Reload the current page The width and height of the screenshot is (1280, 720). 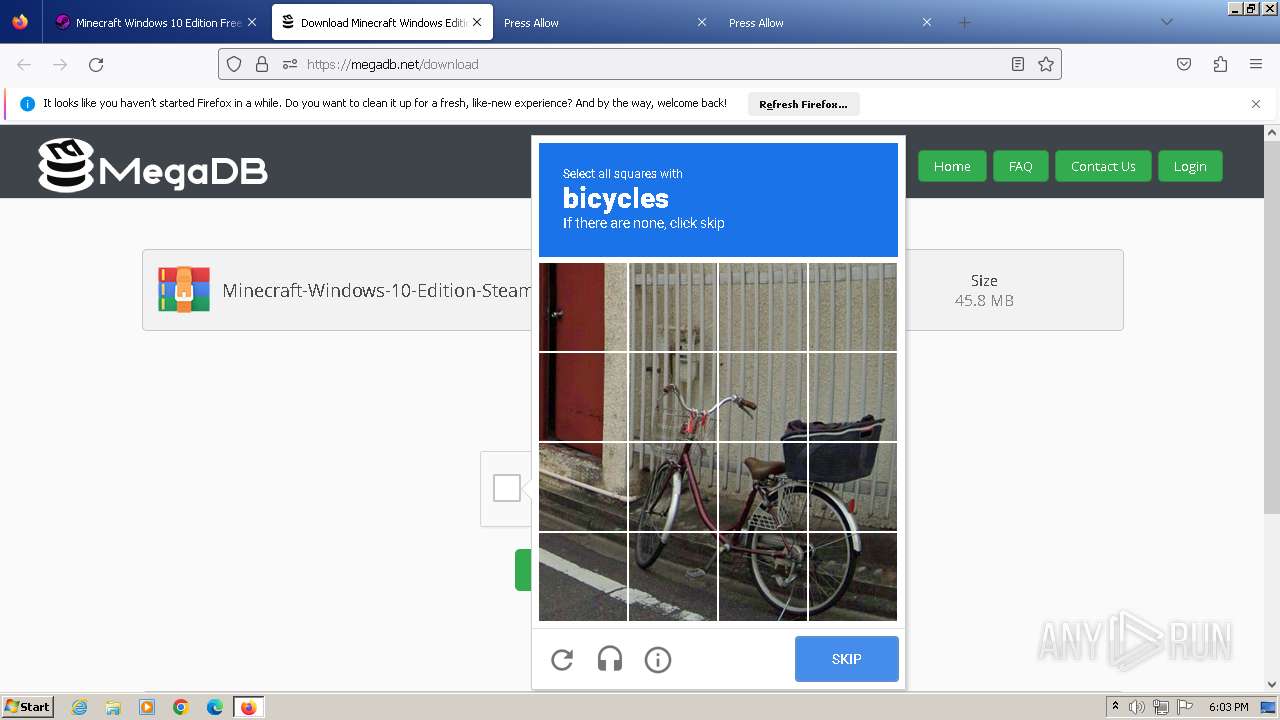(x=96, y=64)
